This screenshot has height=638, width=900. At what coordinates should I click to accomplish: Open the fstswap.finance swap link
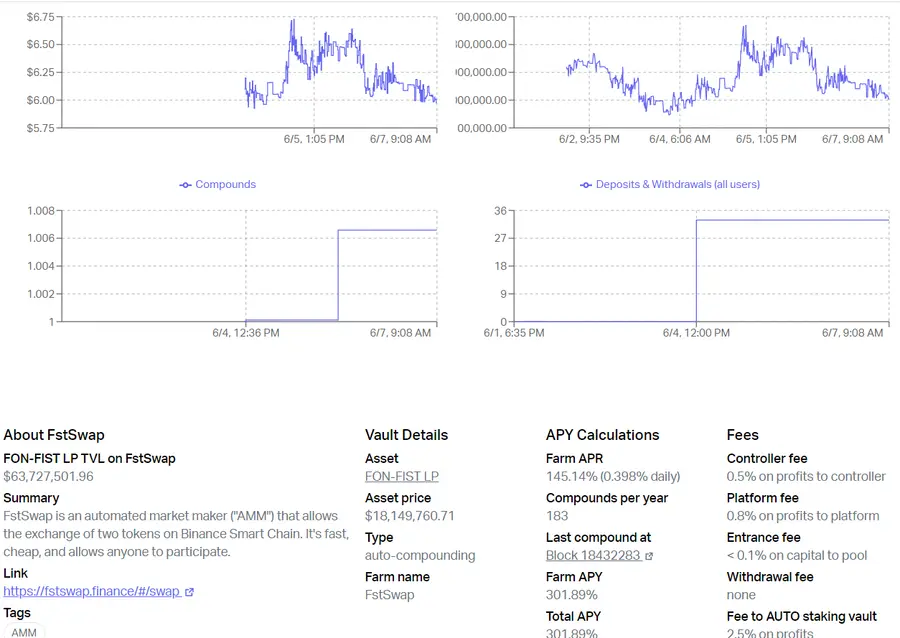pos(92,591)
